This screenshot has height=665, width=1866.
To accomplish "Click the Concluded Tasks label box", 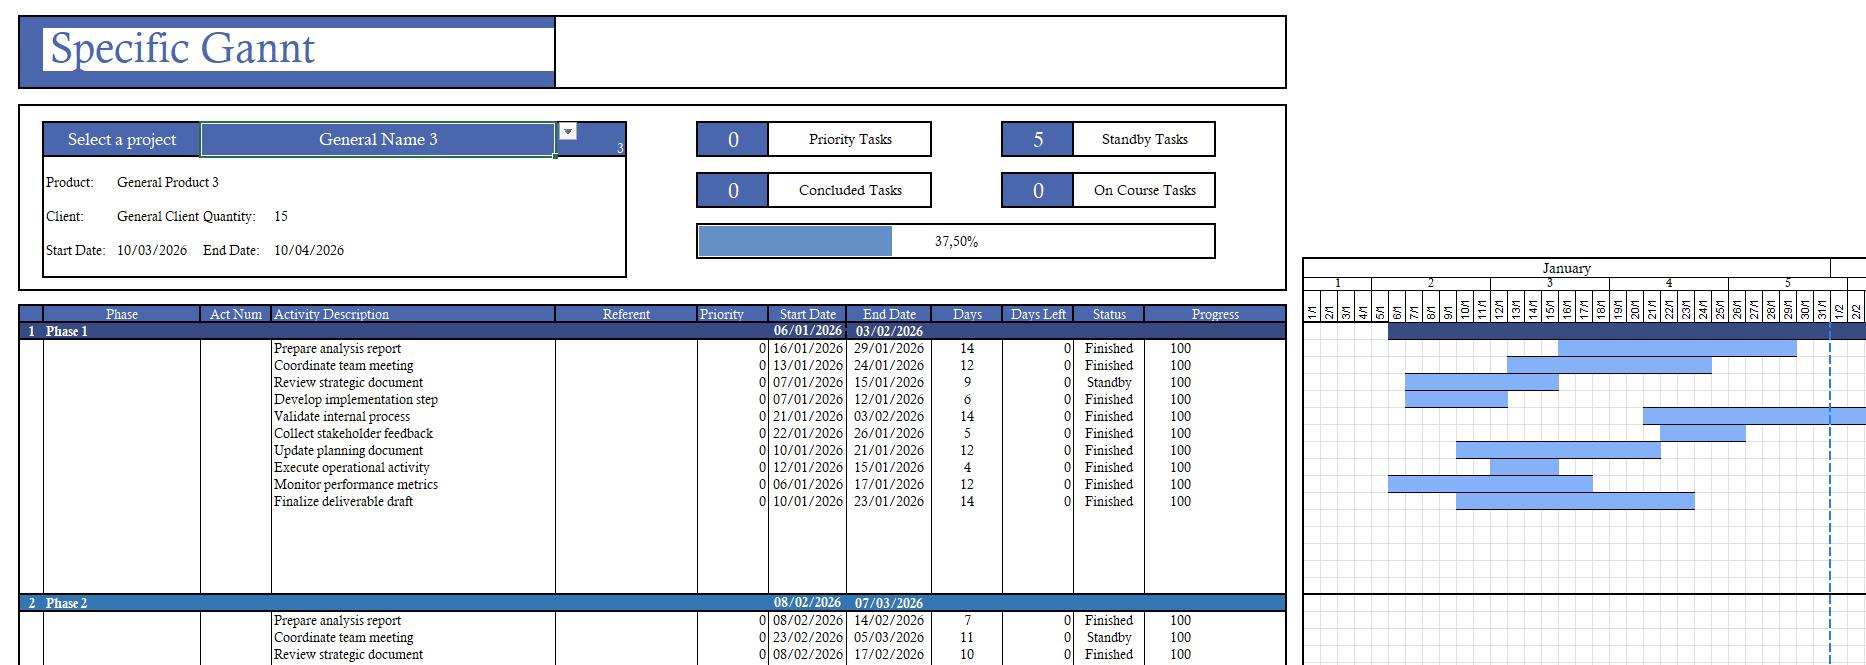I will point(850,190).
